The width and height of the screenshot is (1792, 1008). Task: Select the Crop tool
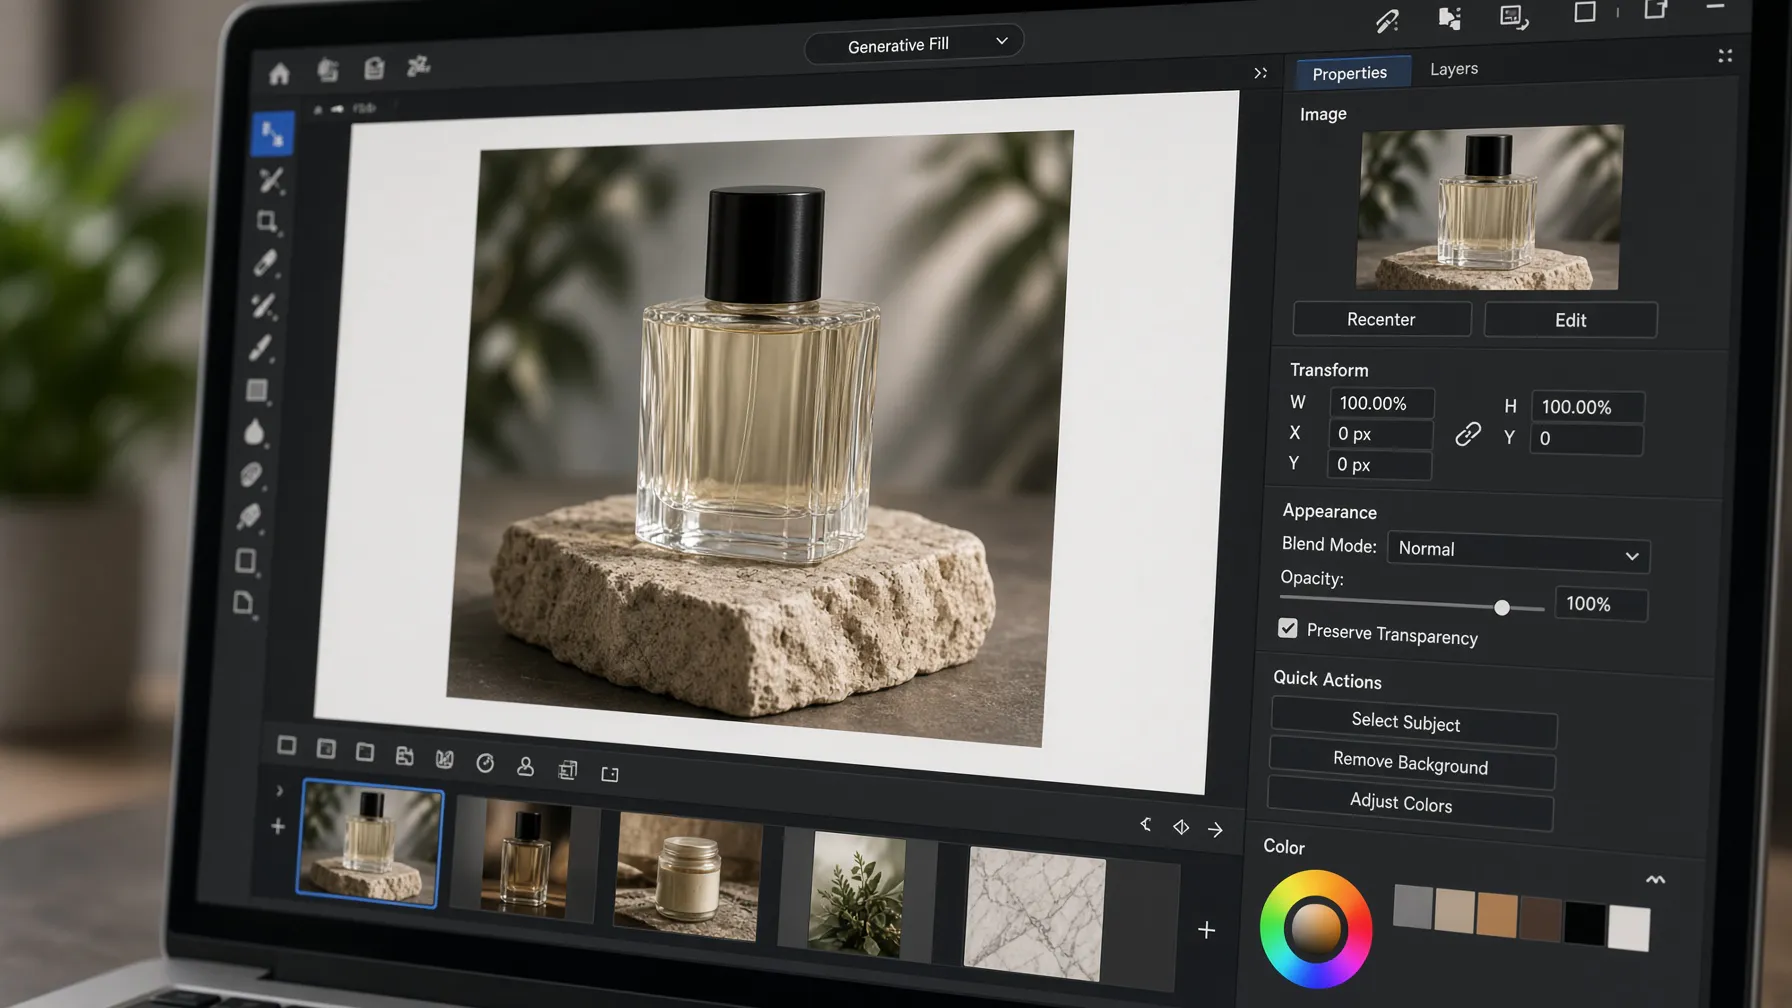coord(267,222)
